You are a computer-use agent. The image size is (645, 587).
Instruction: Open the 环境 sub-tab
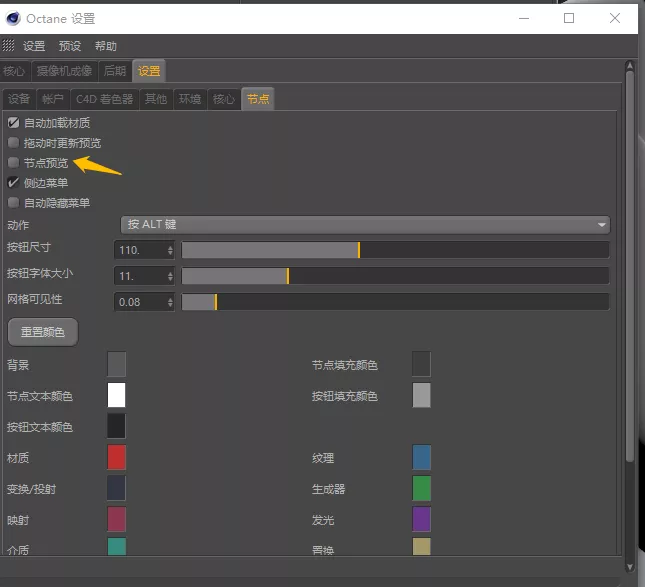(x=190, y=99)
